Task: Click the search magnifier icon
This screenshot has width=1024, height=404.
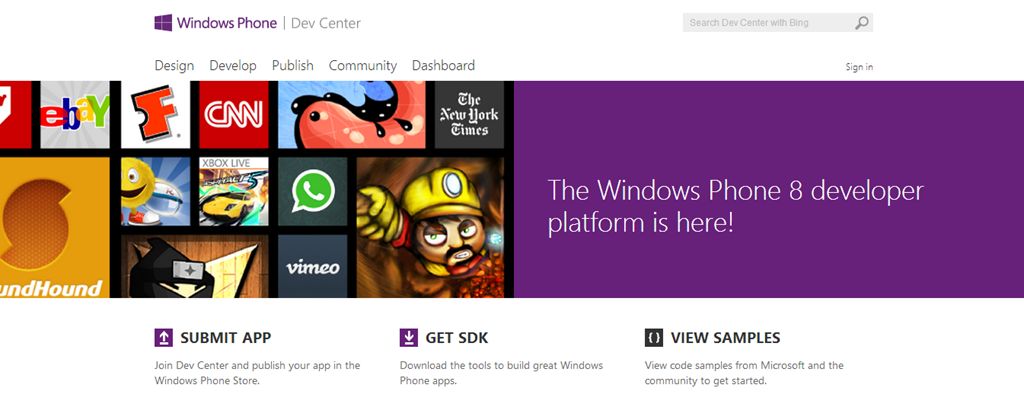Action: (862, 22)
